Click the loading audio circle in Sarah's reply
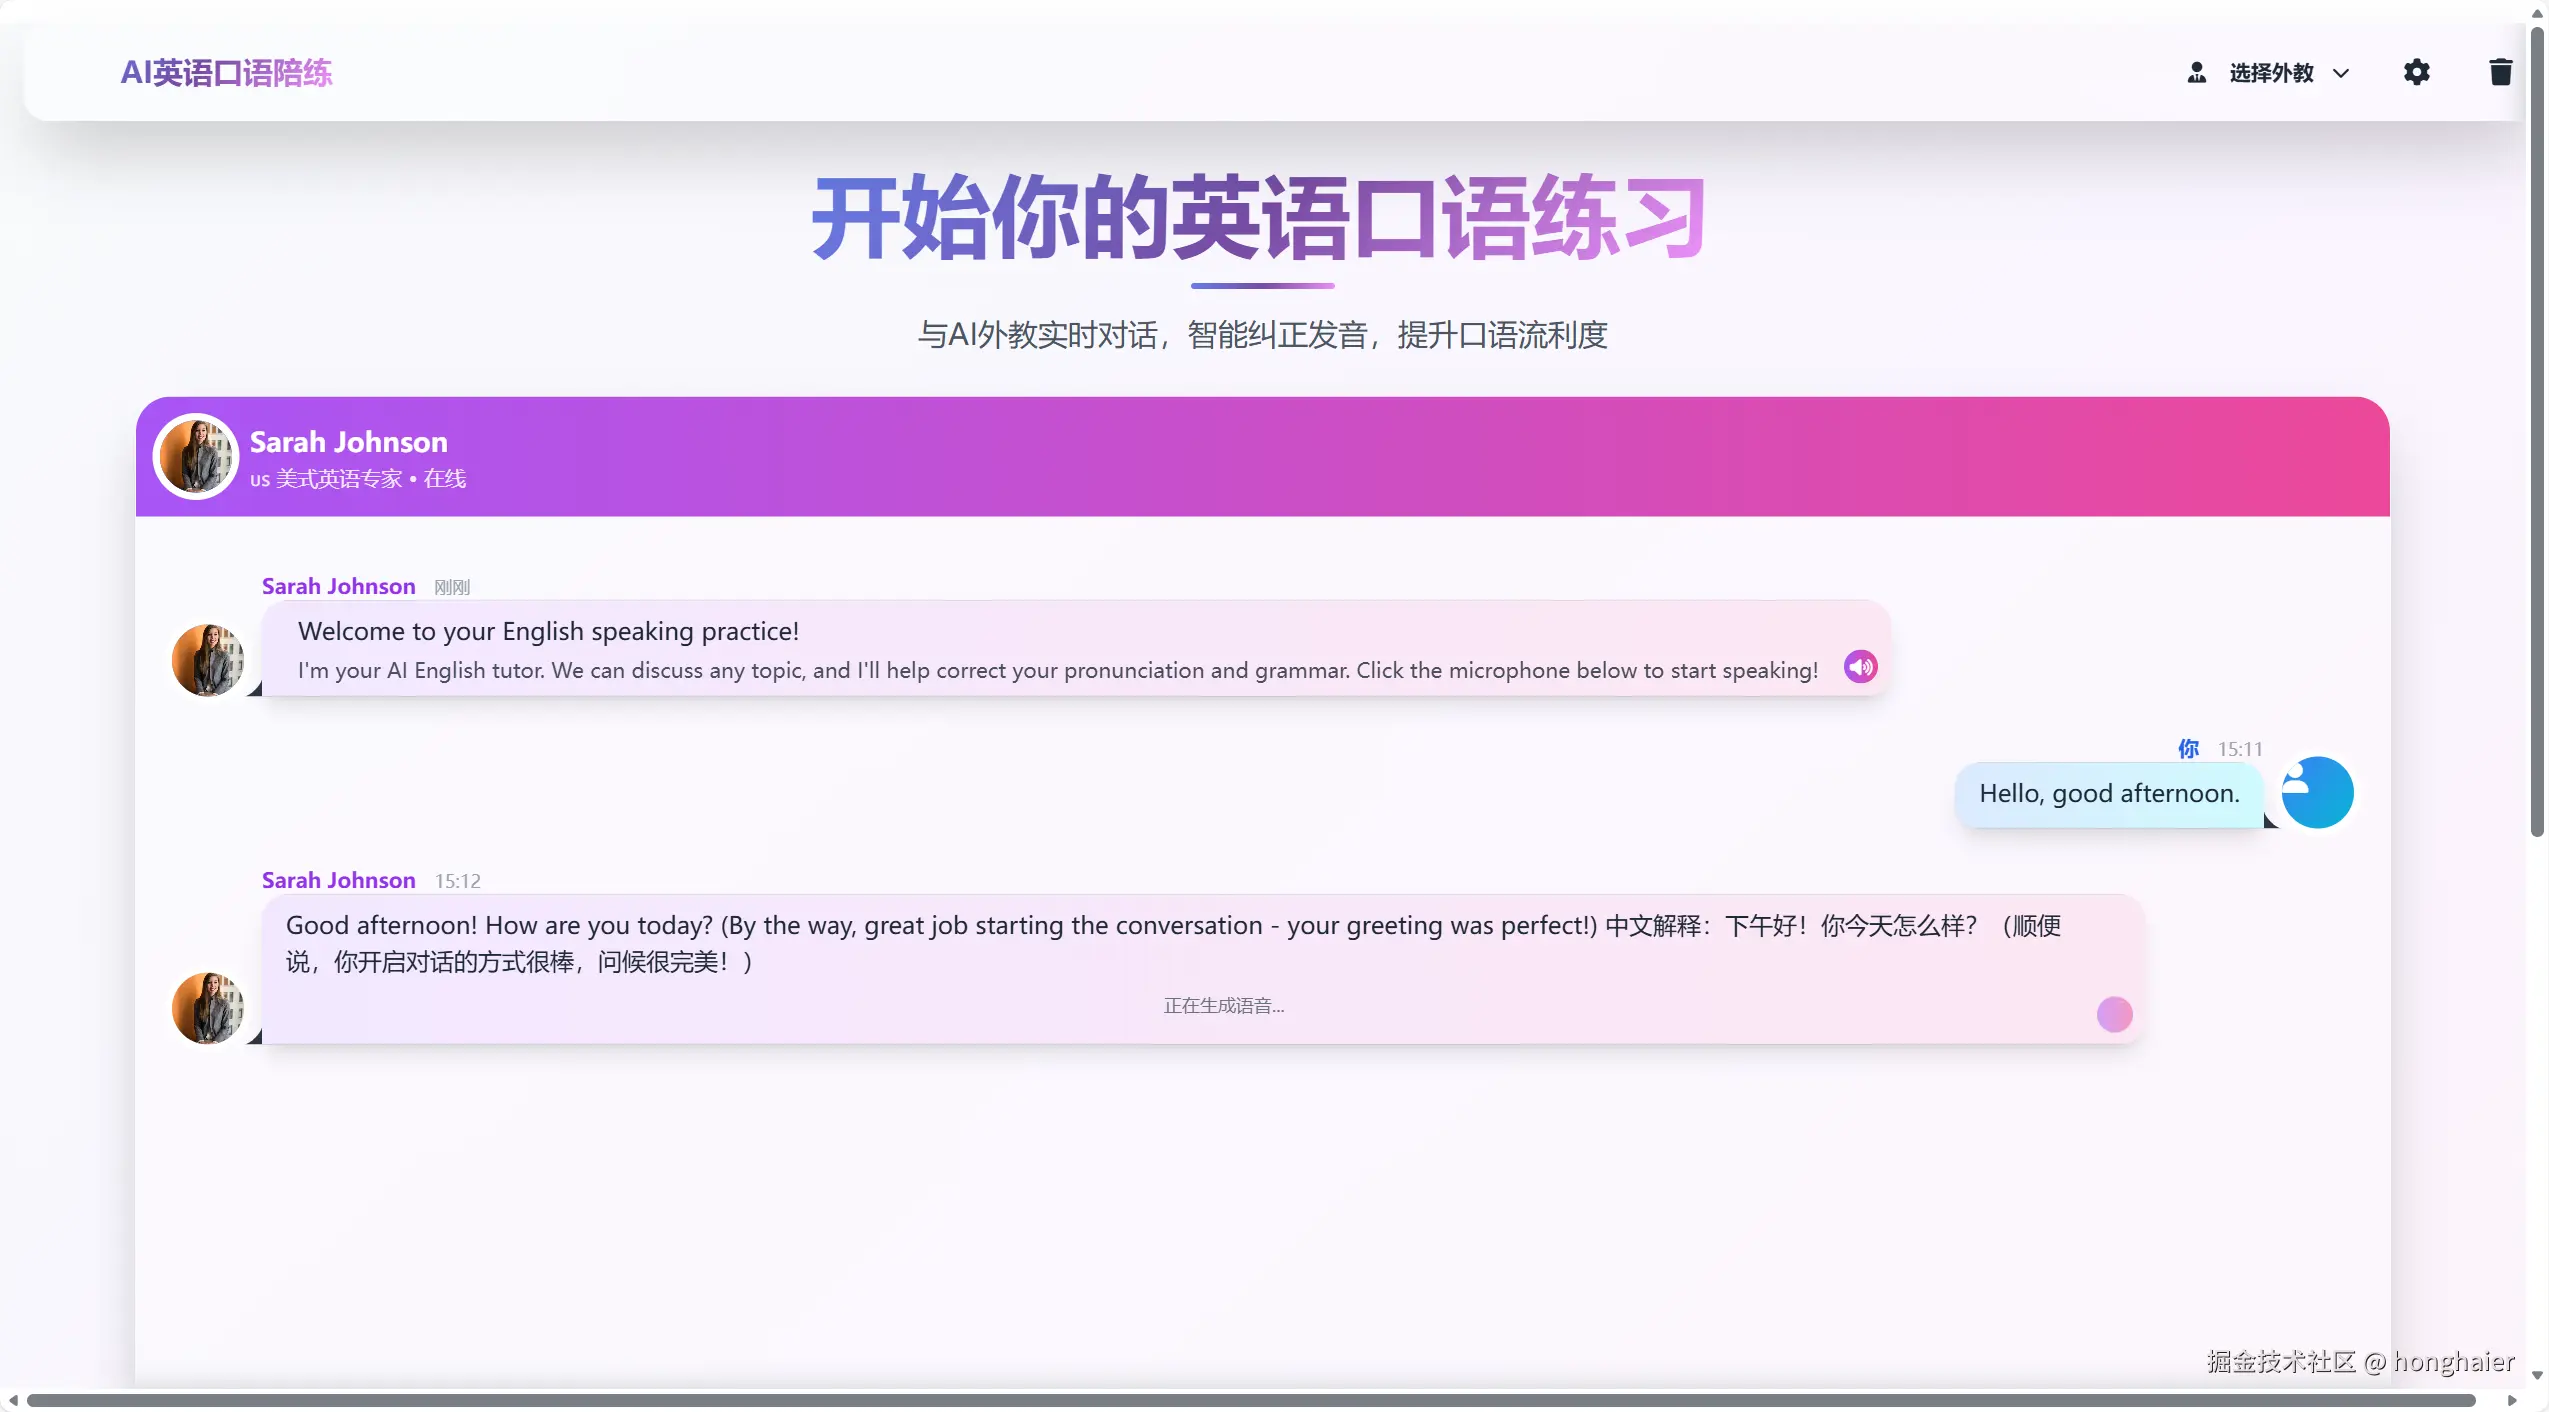Image resolution: width=2549 pixels, height=1412 pixels. point(2114,1014)
